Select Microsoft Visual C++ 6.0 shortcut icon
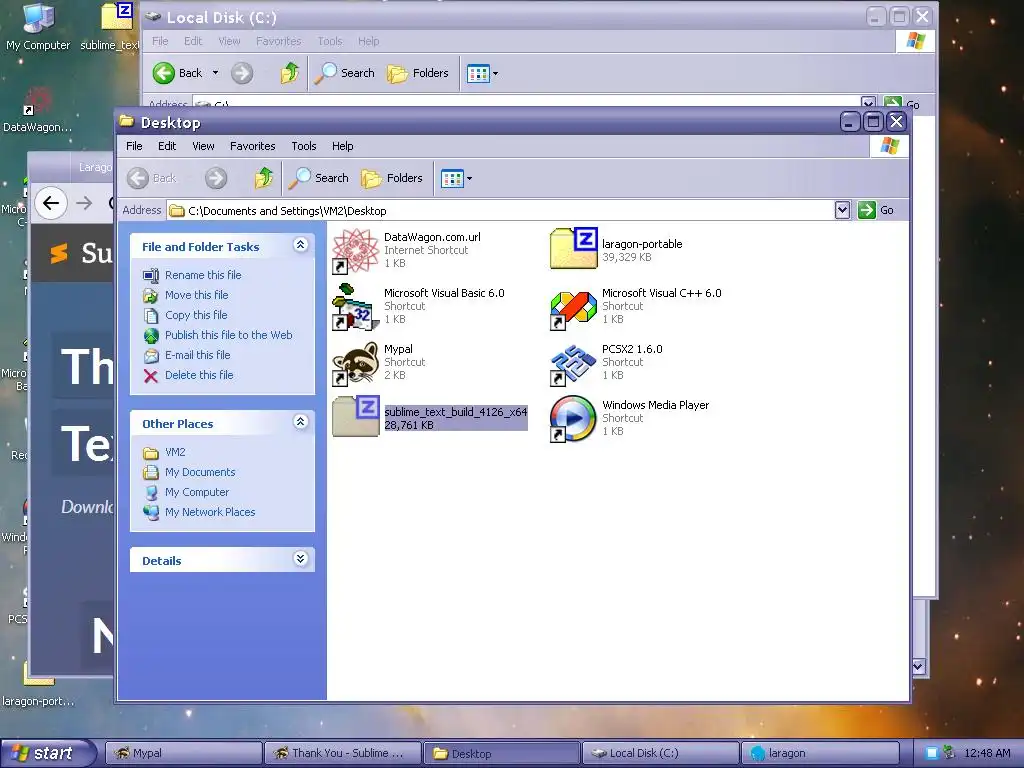 coord(573,307)
